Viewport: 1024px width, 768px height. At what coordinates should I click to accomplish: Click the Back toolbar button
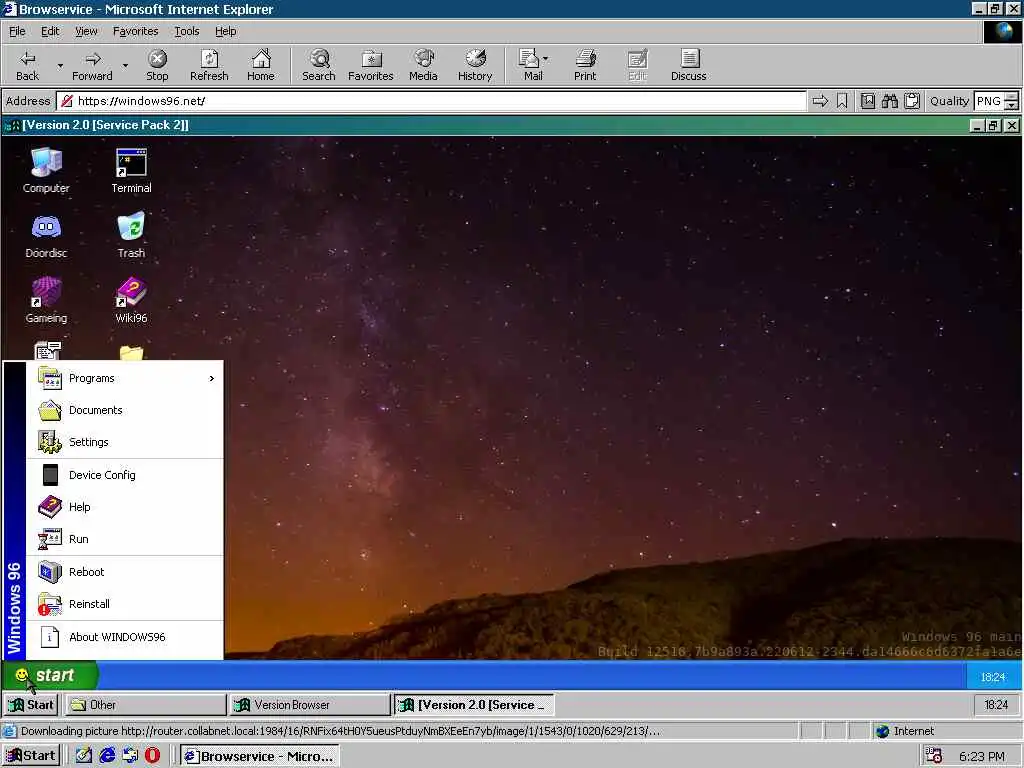click(27, 65)
